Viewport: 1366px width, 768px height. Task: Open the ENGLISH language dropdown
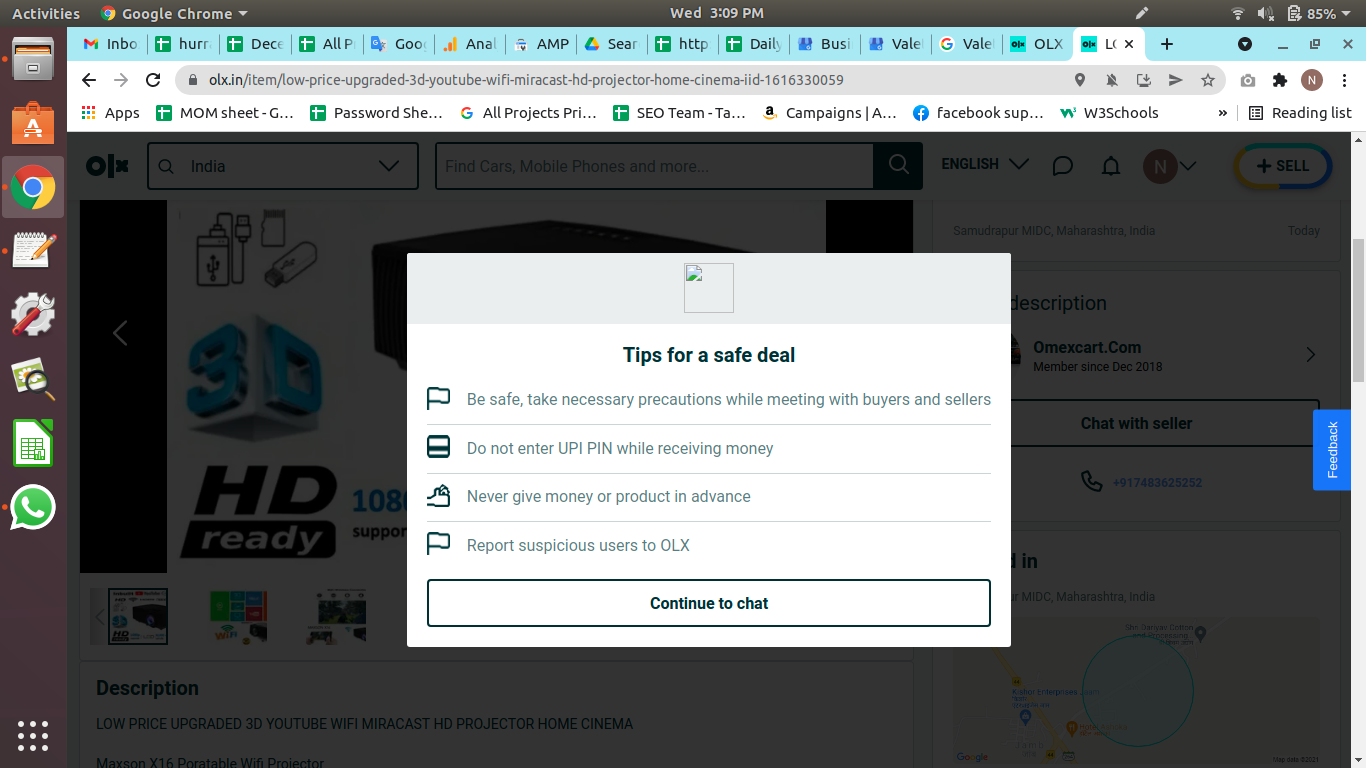click(984, 164)
